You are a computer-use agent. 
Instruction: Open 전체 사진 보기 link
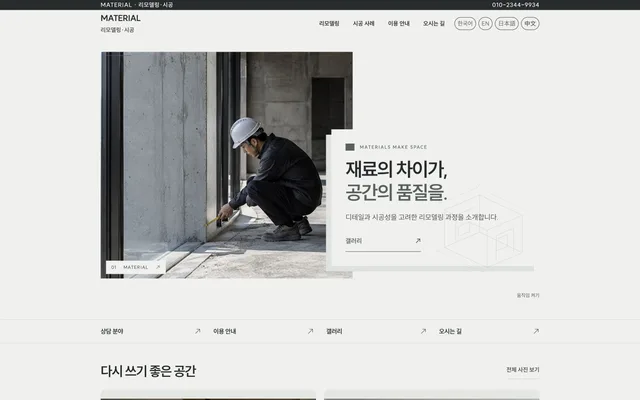pos(523,370)
